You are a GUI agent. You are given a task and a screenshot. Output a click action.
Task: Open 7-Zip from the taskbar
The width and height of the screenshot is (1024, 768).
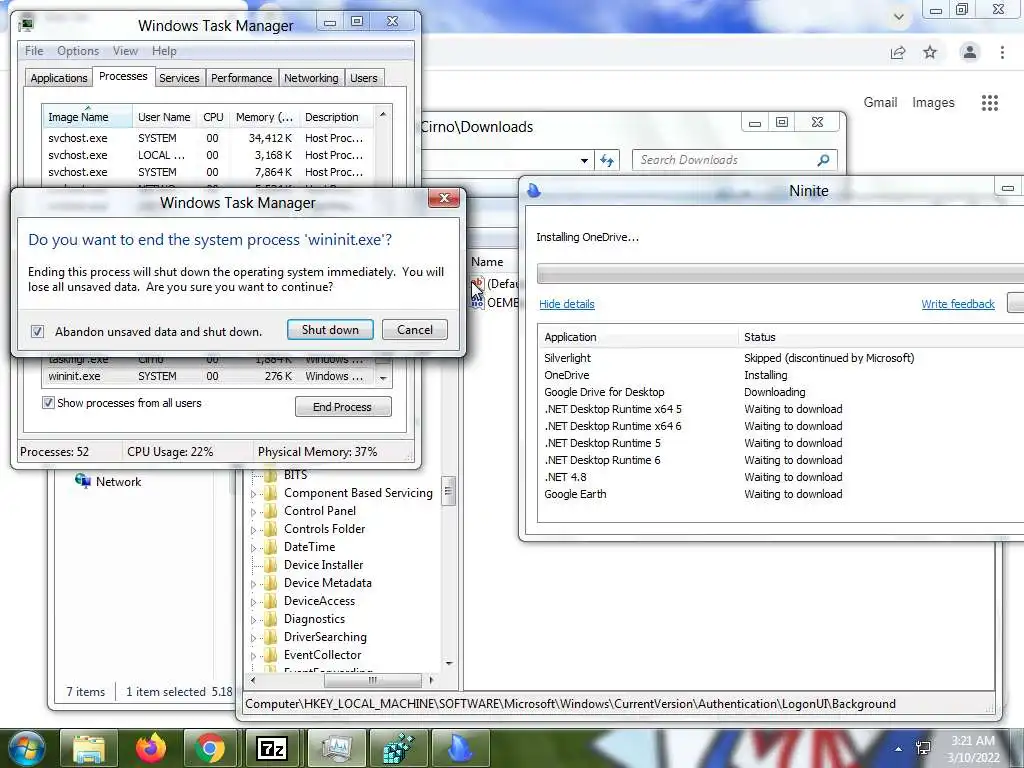[x=272, y=748]
